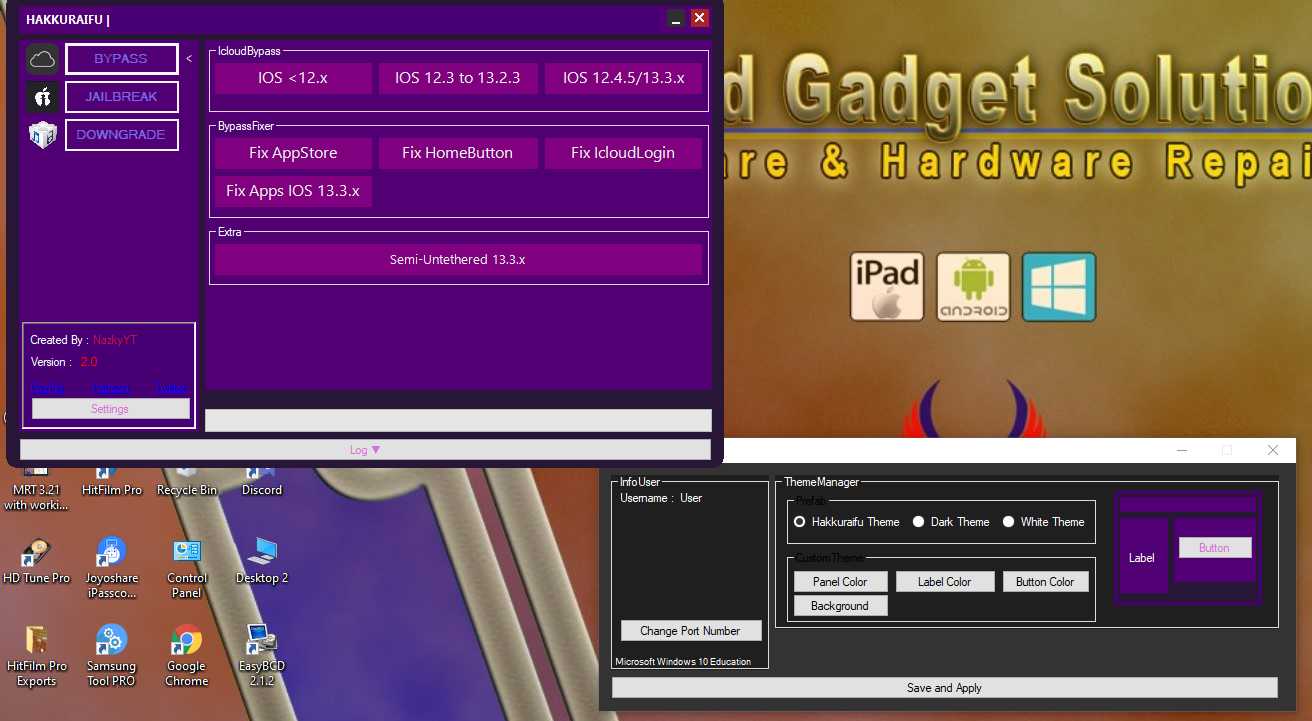Click the Fix HomeButton button
The width and height of the screenshot is (1312, 721).
click(x=458, y=153)
